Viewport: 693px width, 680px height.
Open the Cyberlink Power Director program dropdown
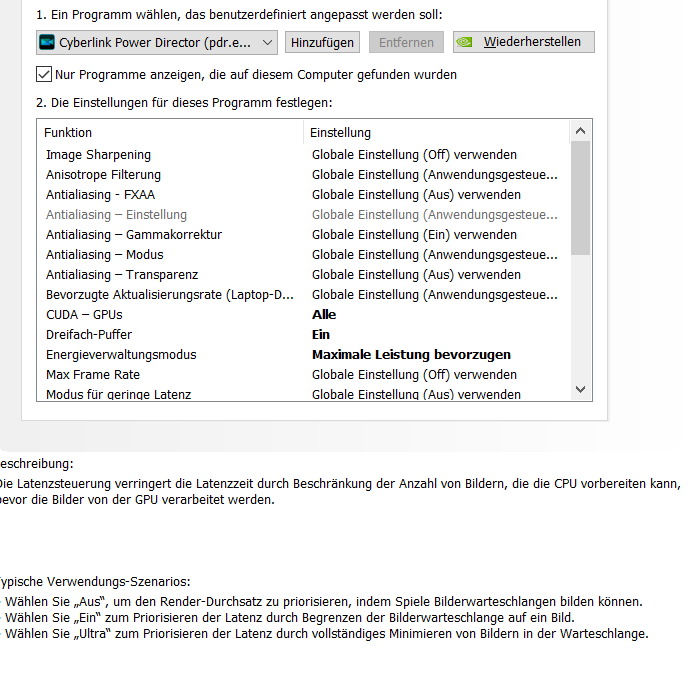coord(157,42)
